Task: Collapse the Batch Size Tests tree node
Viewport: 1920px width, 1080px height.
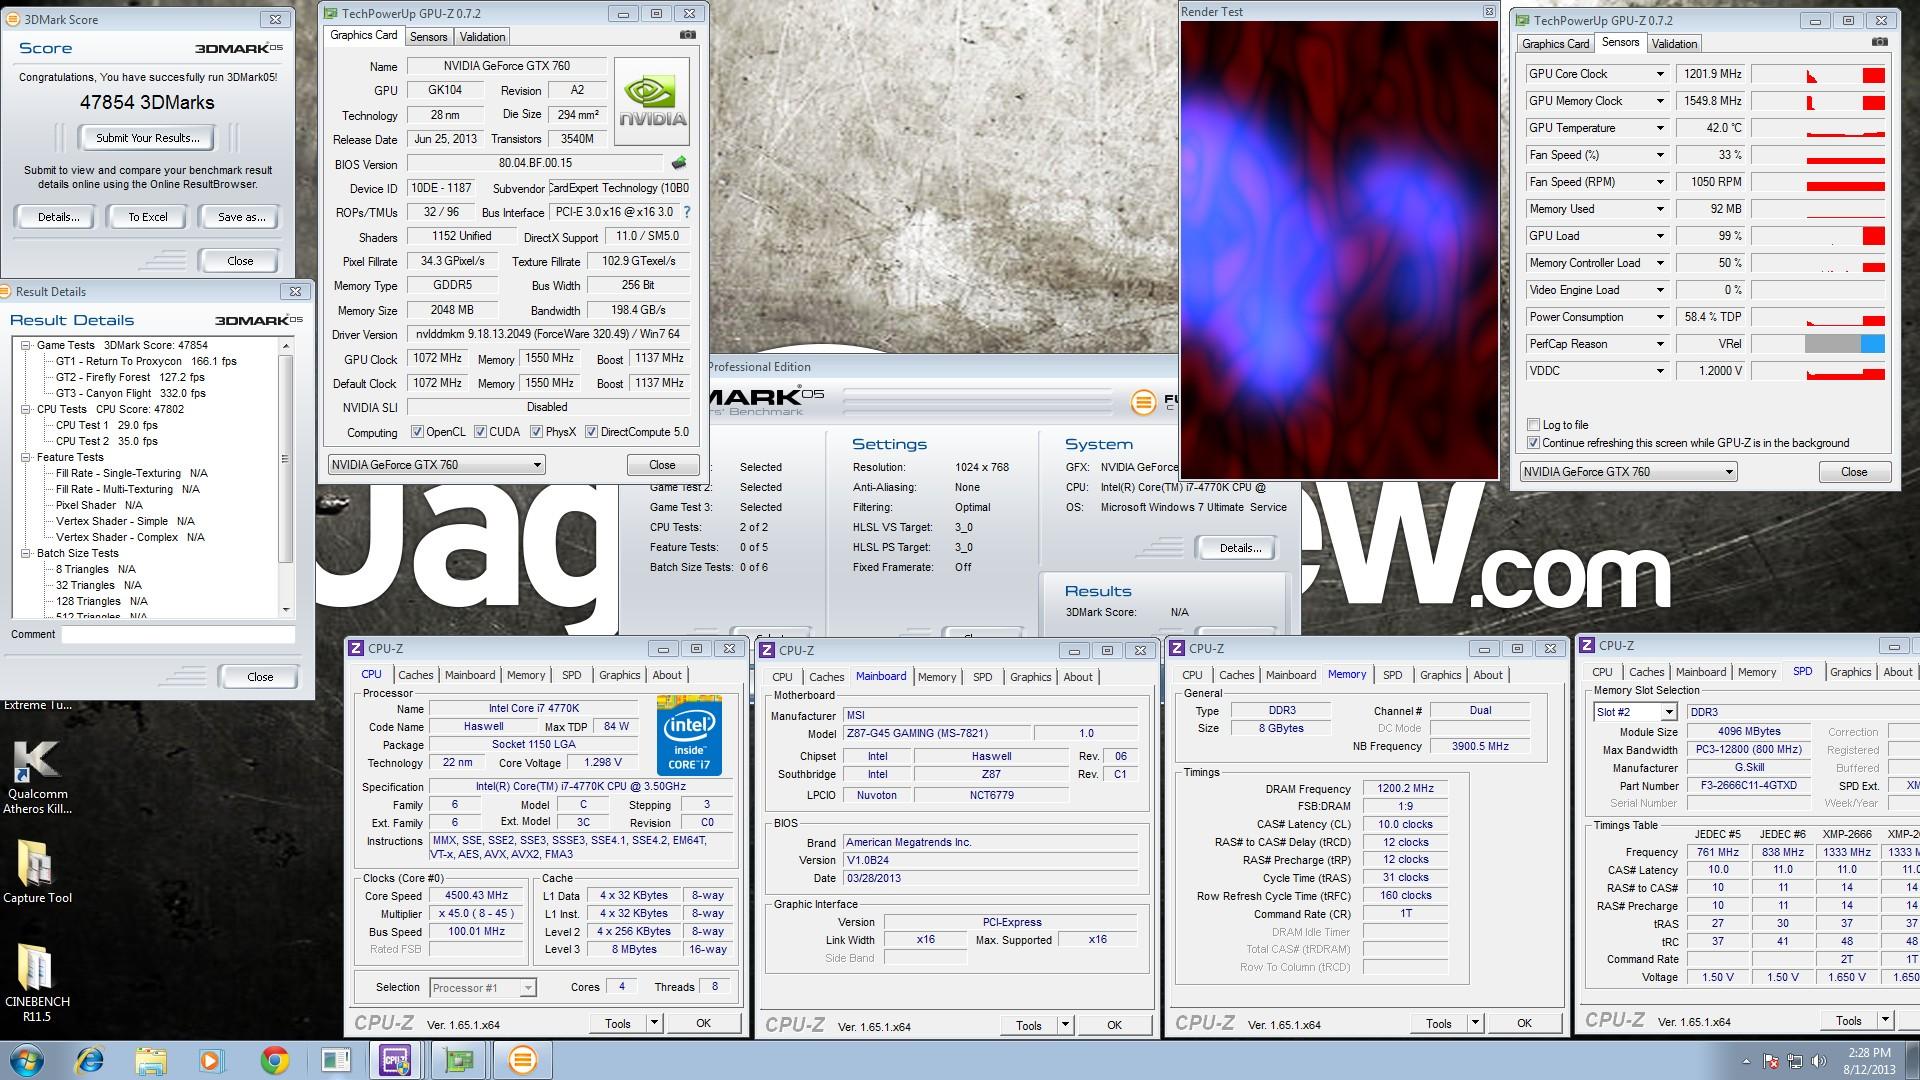Action: click(x=26, y=553)
